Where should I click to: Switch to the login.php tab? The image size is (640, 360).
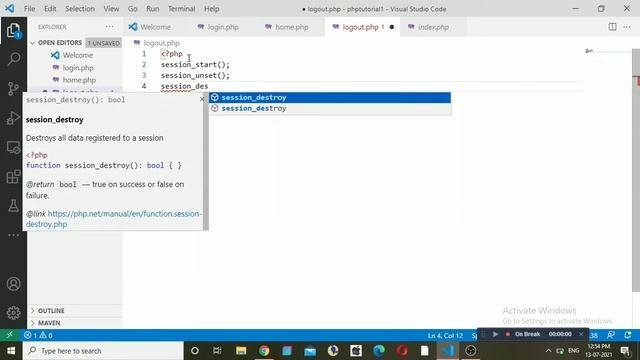(224, 27)
